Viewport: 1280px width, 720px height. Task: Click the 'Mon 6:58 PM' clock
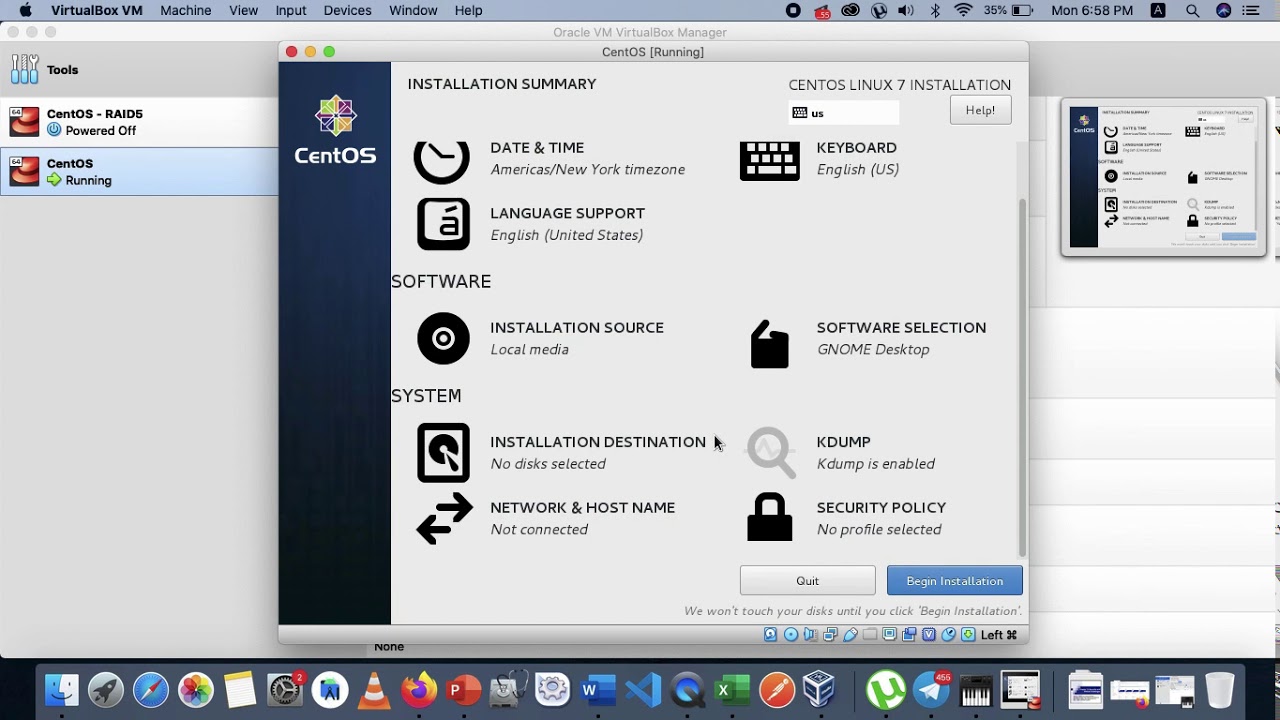(x=1092, y=10)
